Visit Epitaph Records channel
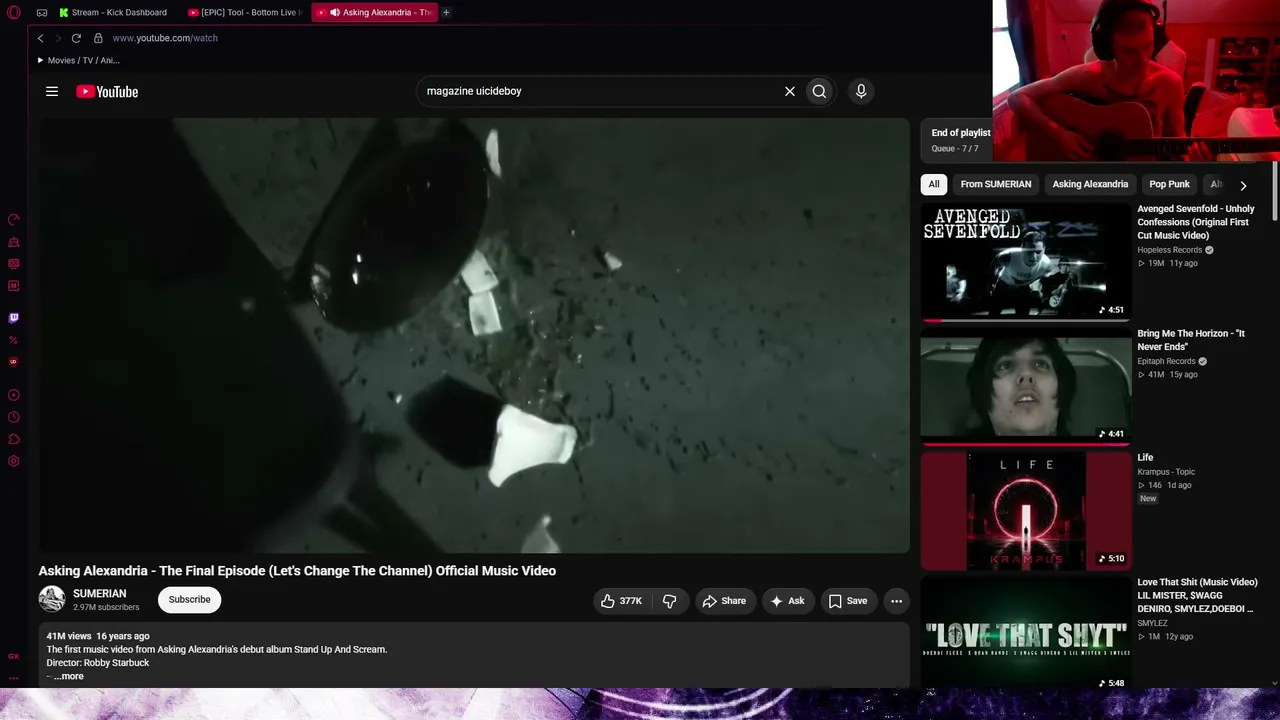 (x=1166, y=361)
